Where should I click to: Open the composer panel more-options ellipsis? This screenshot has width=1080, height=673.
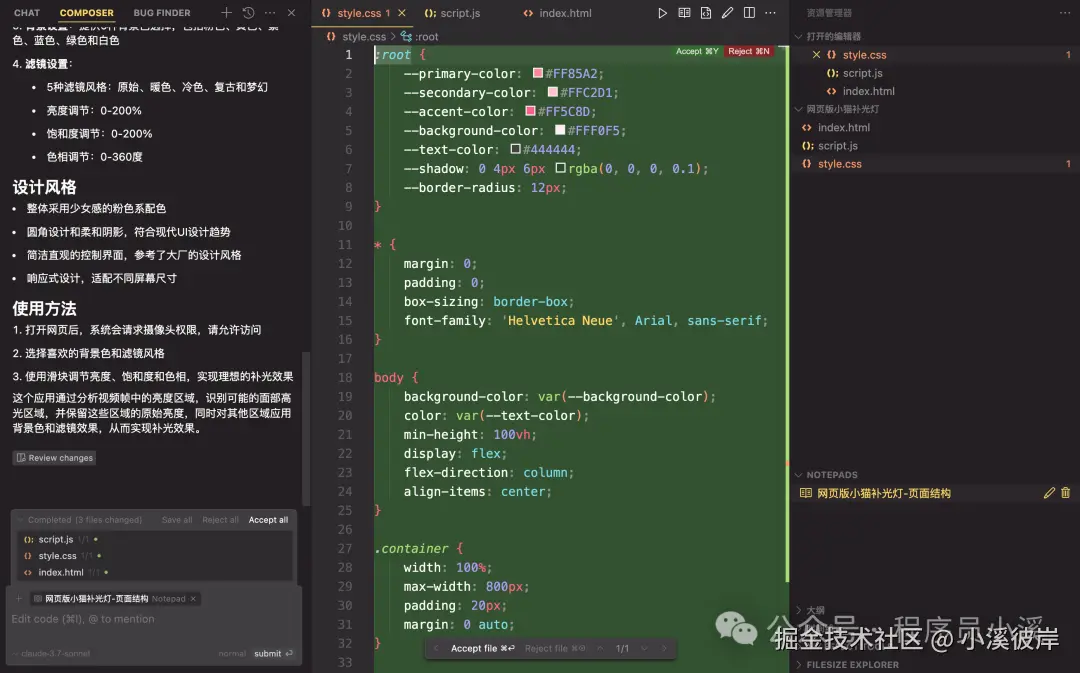pos(270,12)
